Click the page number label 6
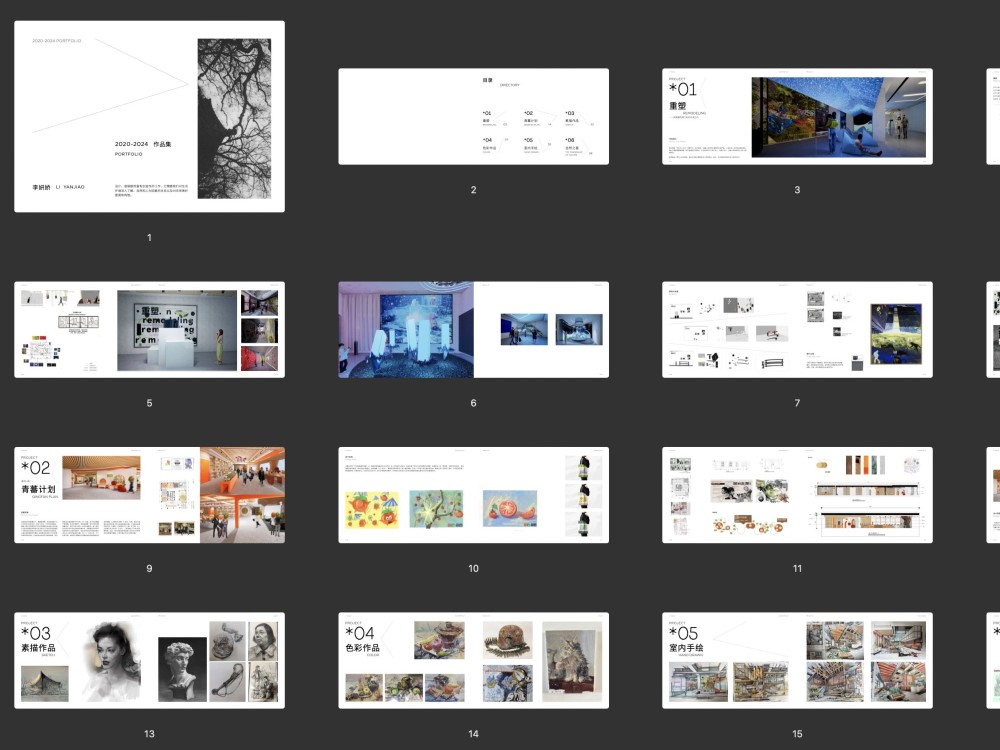 473,402
